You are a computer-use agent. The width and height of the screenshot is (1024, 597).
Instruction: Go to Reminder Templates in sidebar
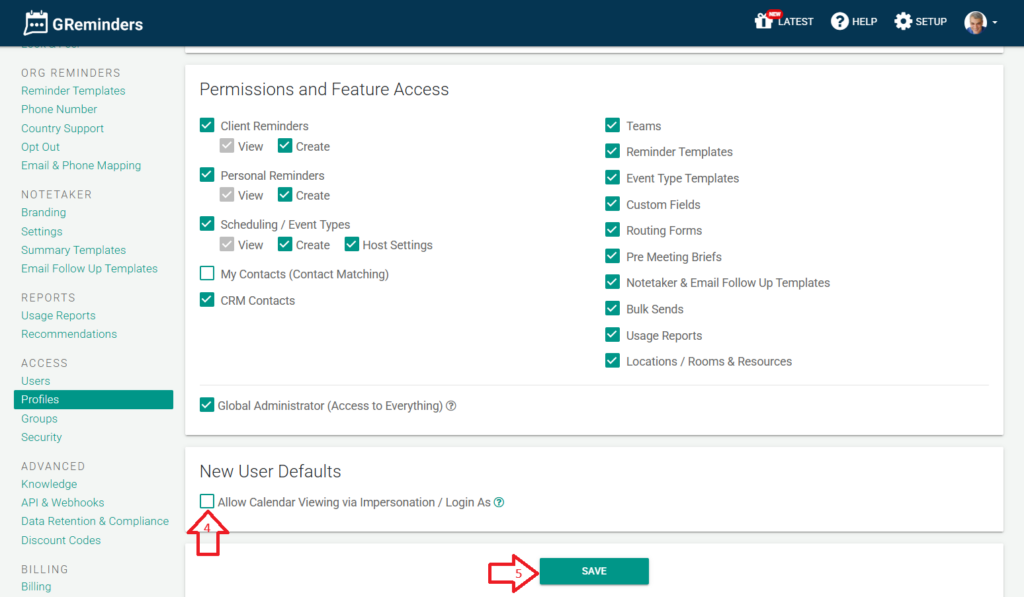click(x=73, y=91)
